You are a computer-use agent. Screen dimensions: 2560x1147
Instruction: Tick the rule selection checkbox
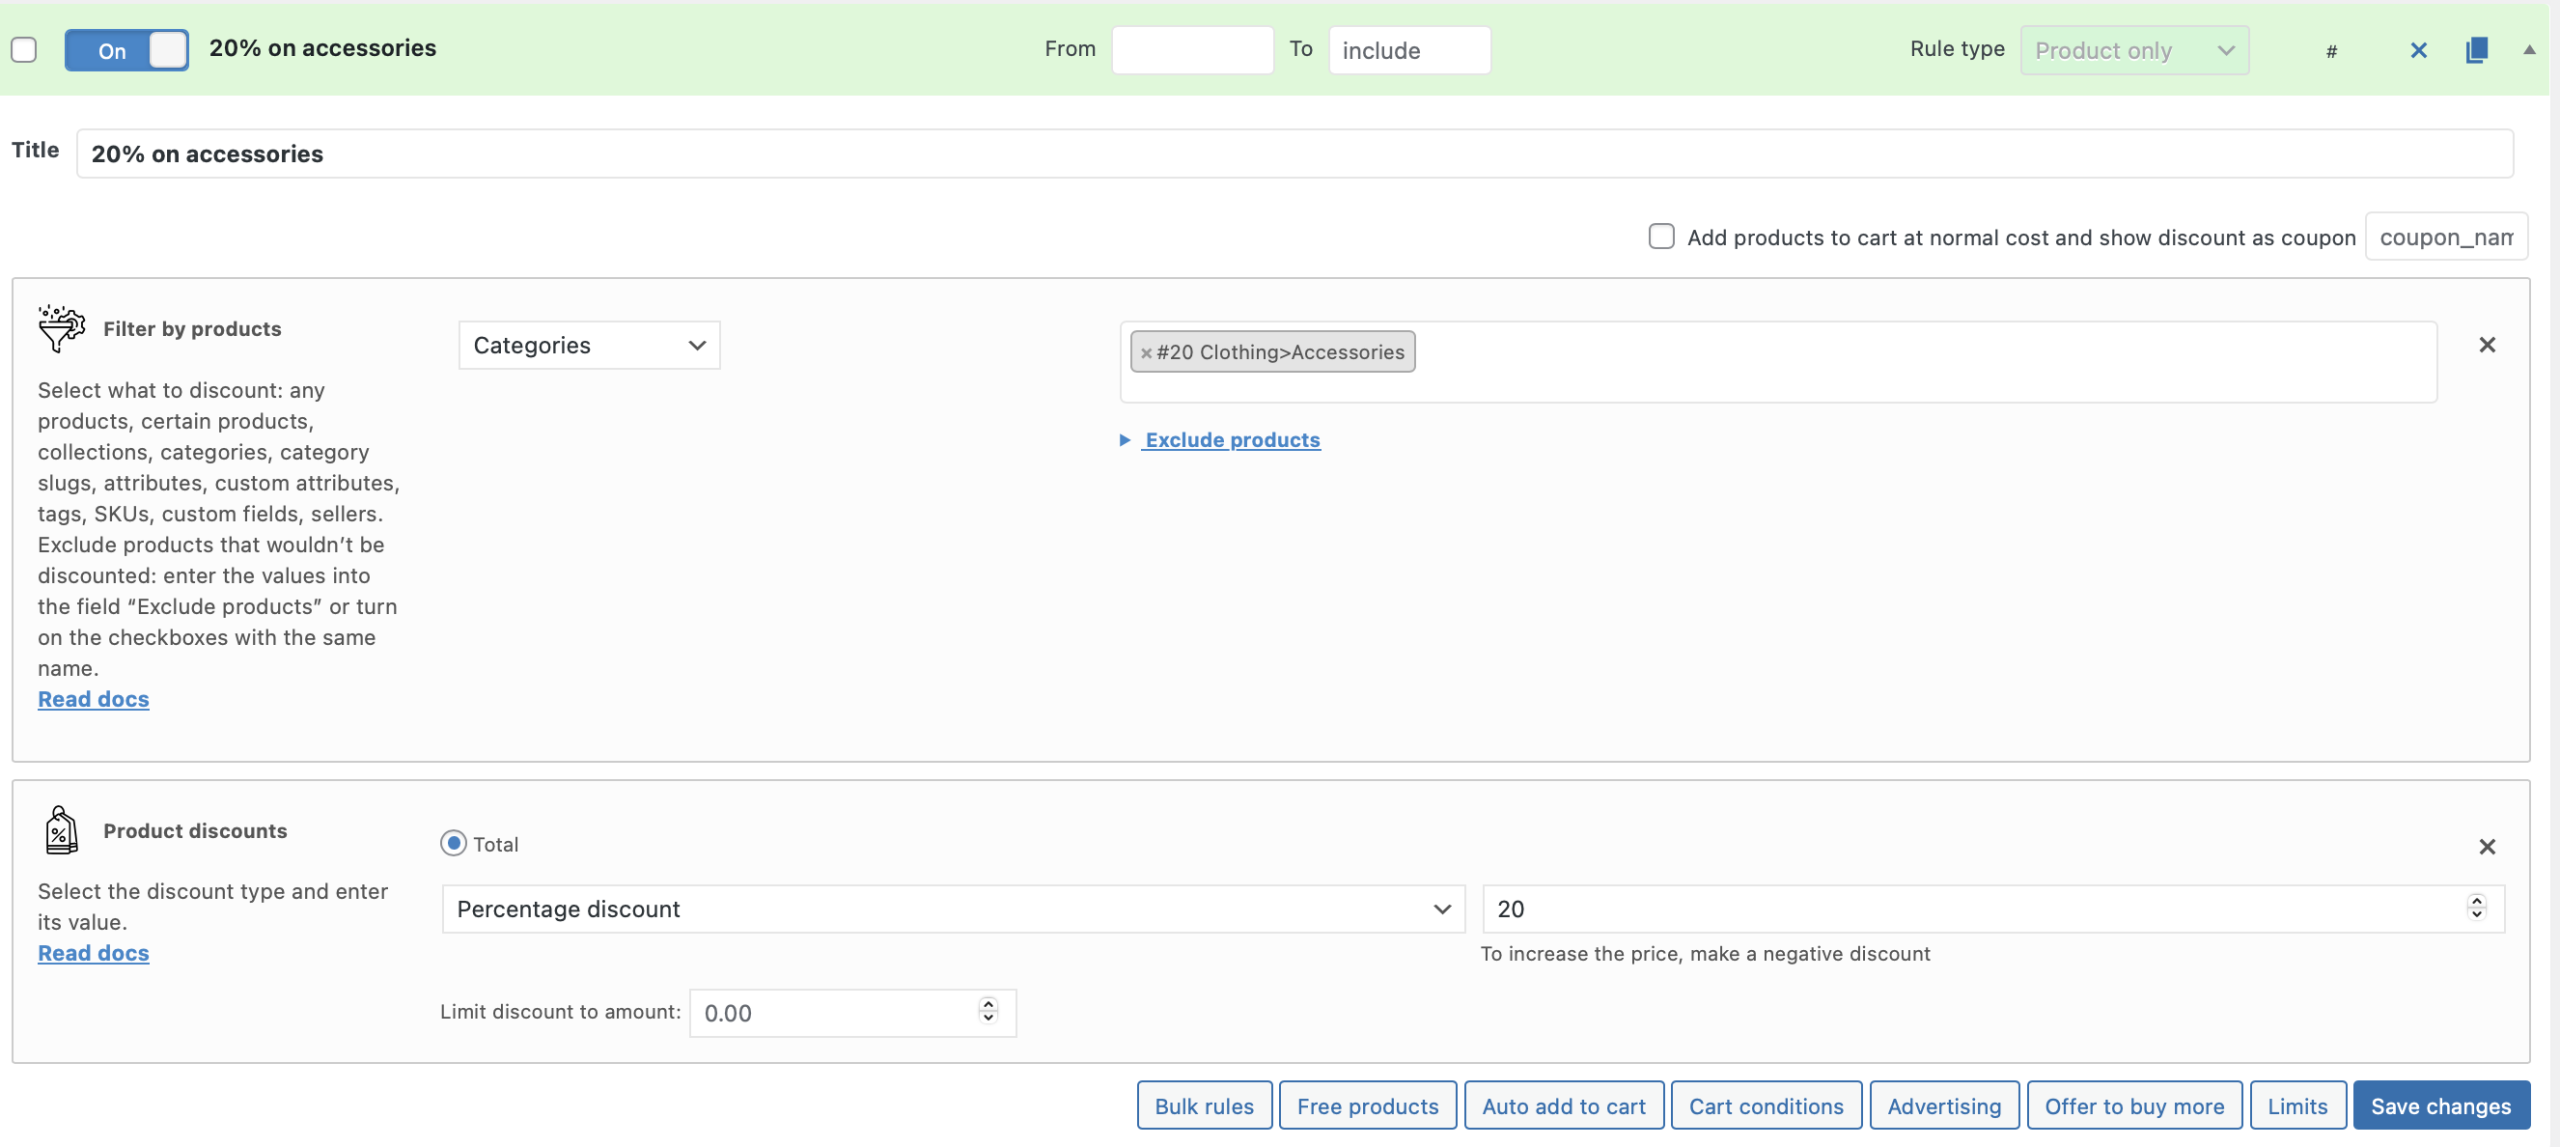[24, 50]
